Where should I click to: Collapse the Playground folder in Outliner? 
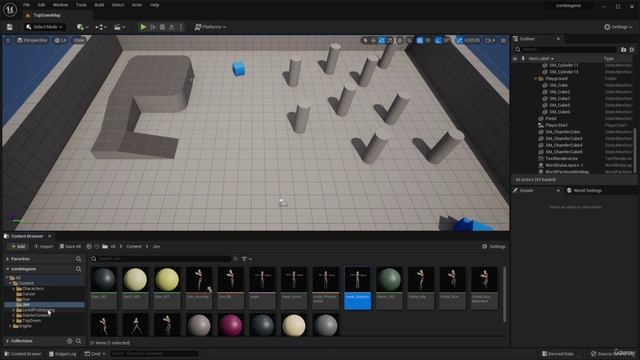click(535, 78)
